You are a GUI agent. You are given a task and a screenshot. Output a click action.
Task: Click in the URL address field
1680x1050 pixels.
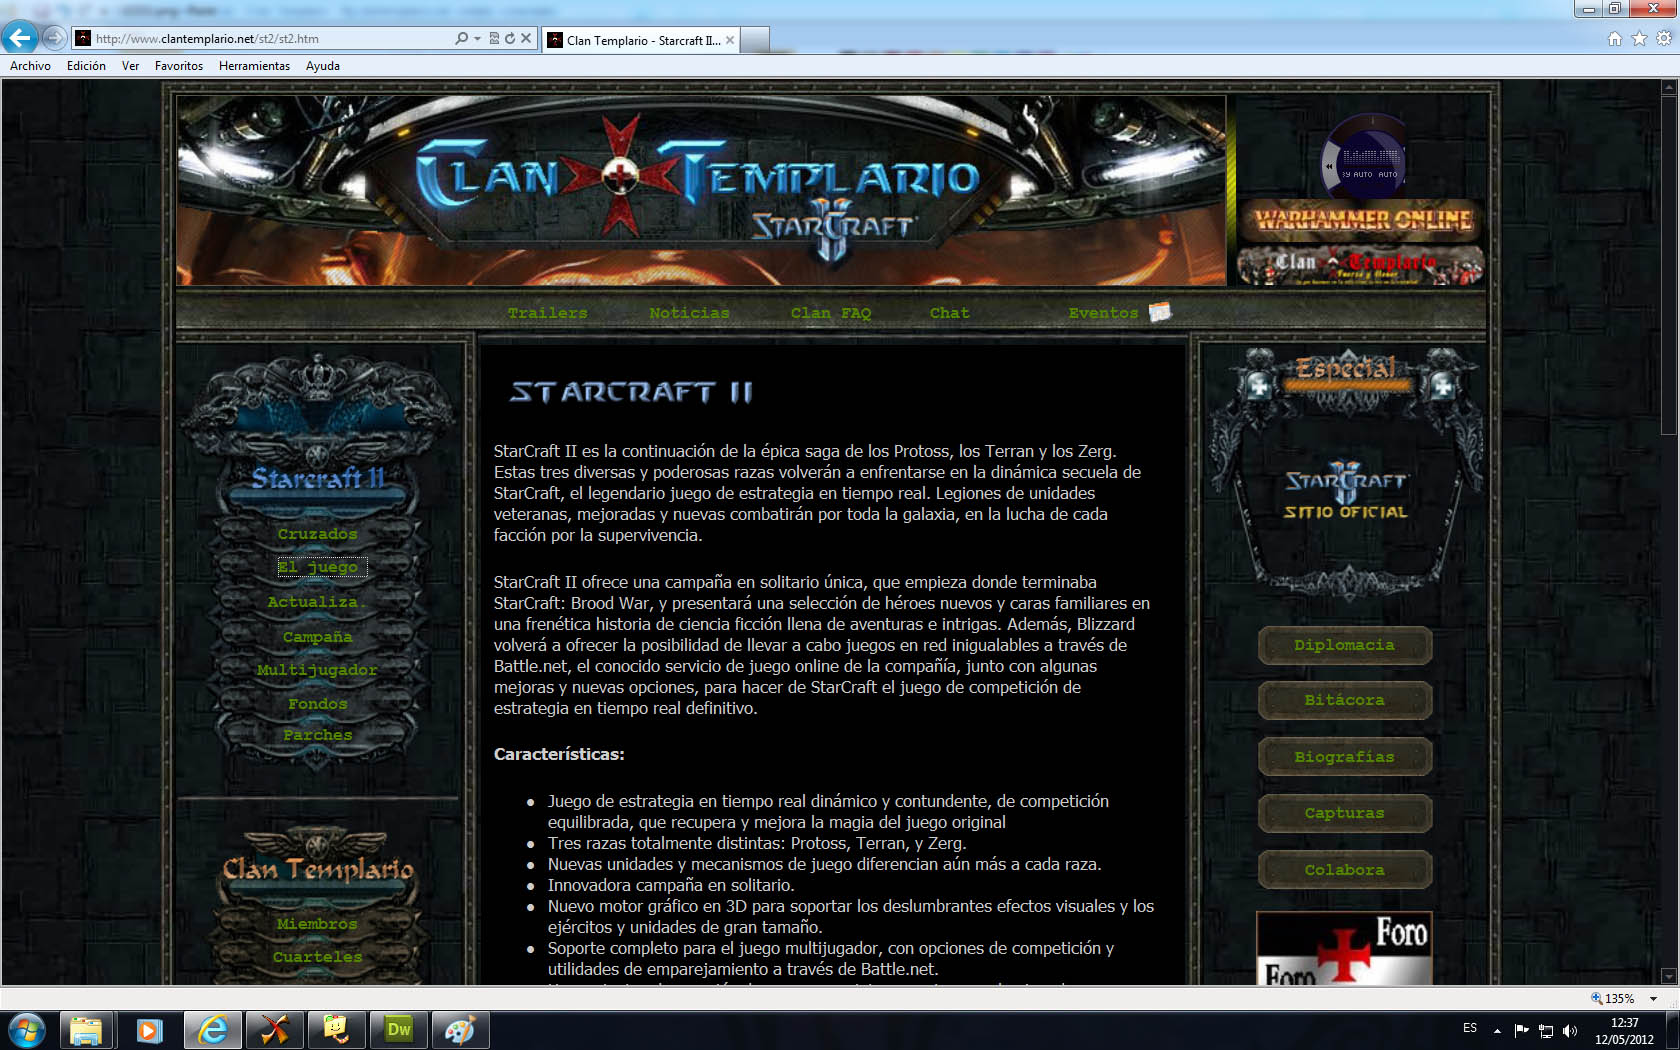(270, 39)
